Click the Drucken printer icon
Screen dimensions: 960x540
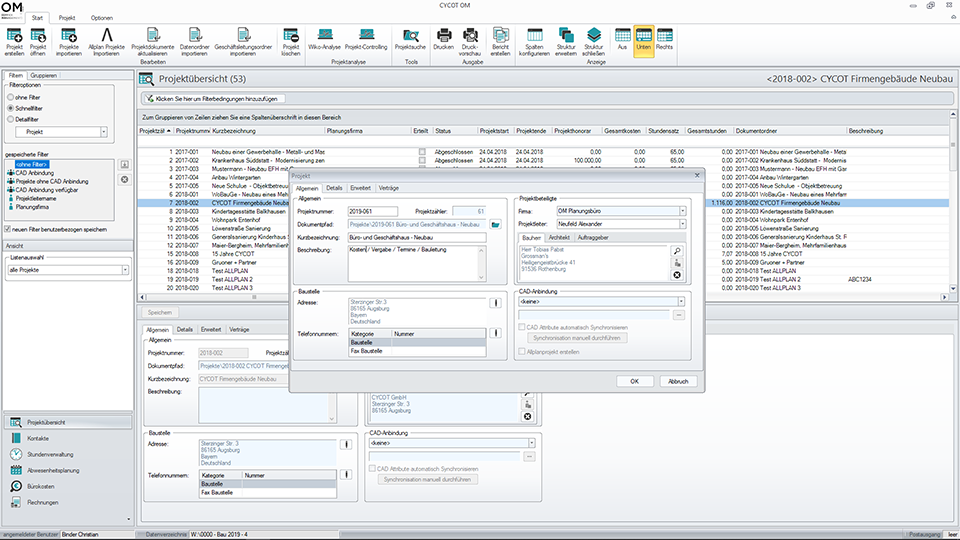(x=444, y=37)
